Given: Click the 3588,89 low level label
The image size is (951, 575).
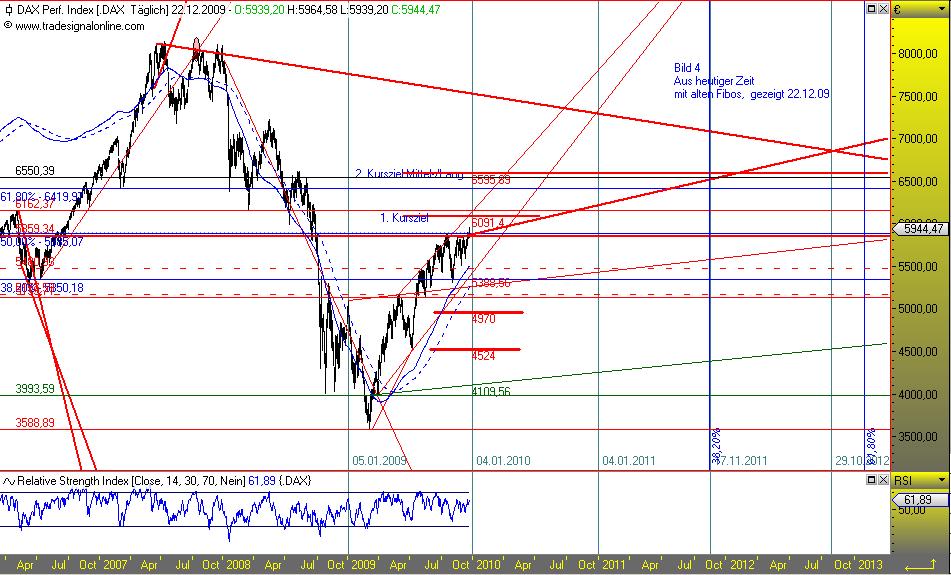Looking at the screenshot, I should click(x=35, y=423).
